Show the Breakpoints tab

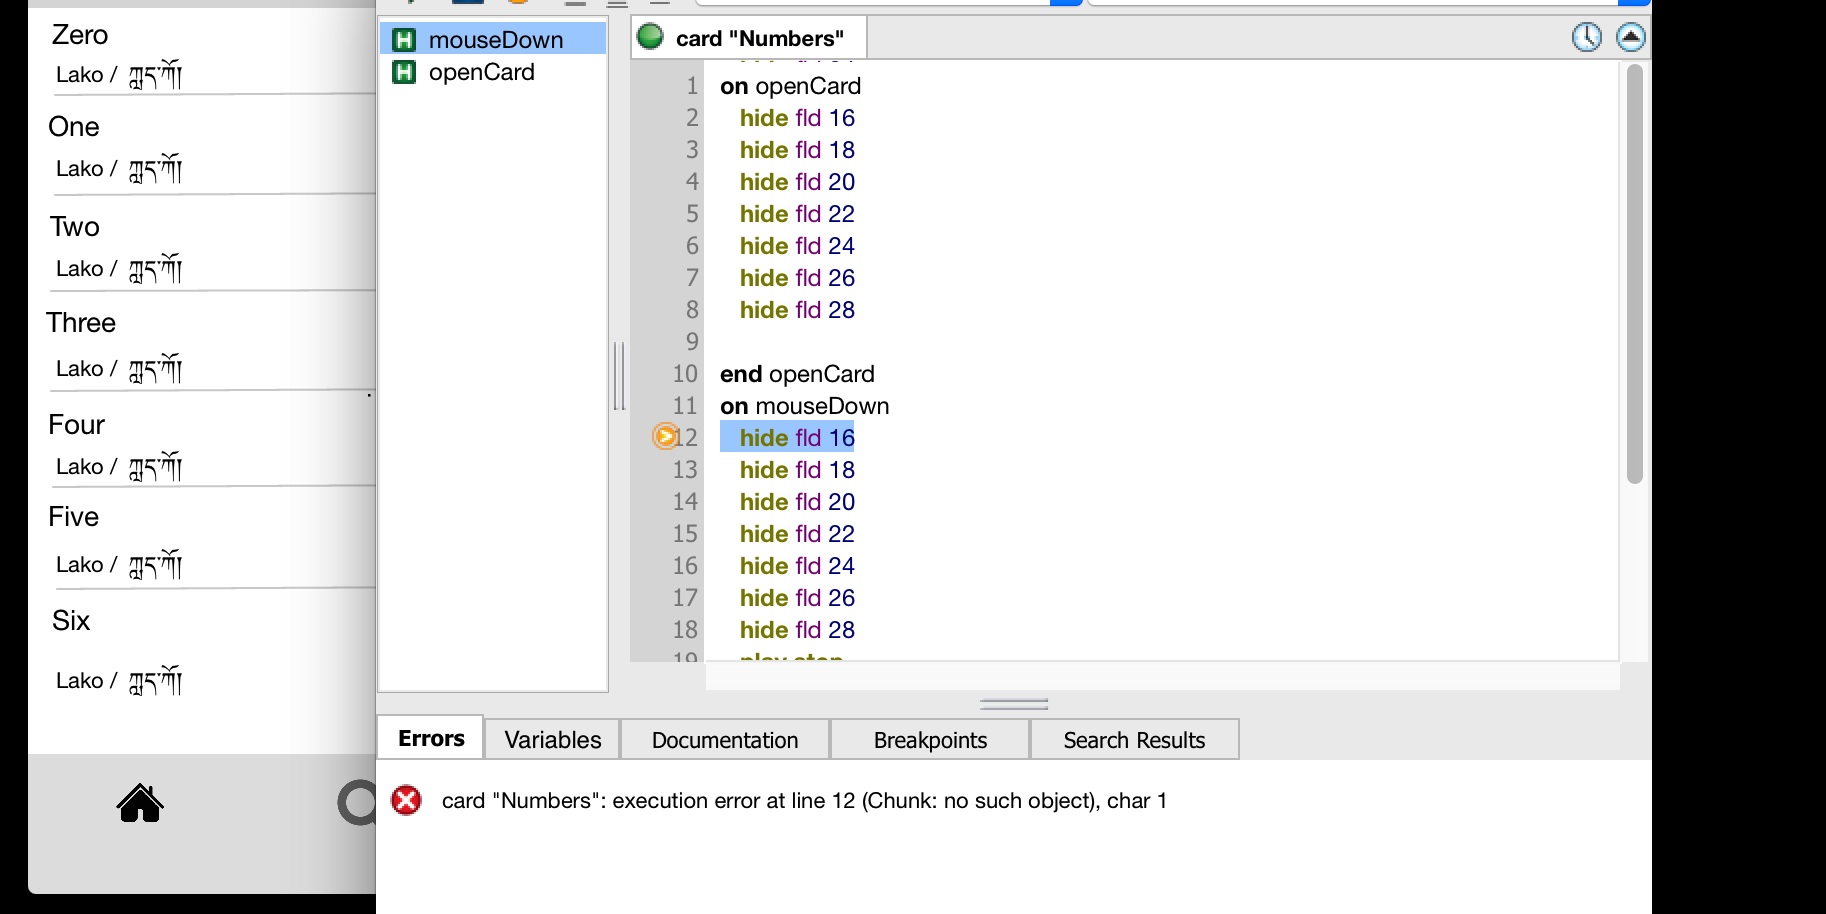pos(929,740)
